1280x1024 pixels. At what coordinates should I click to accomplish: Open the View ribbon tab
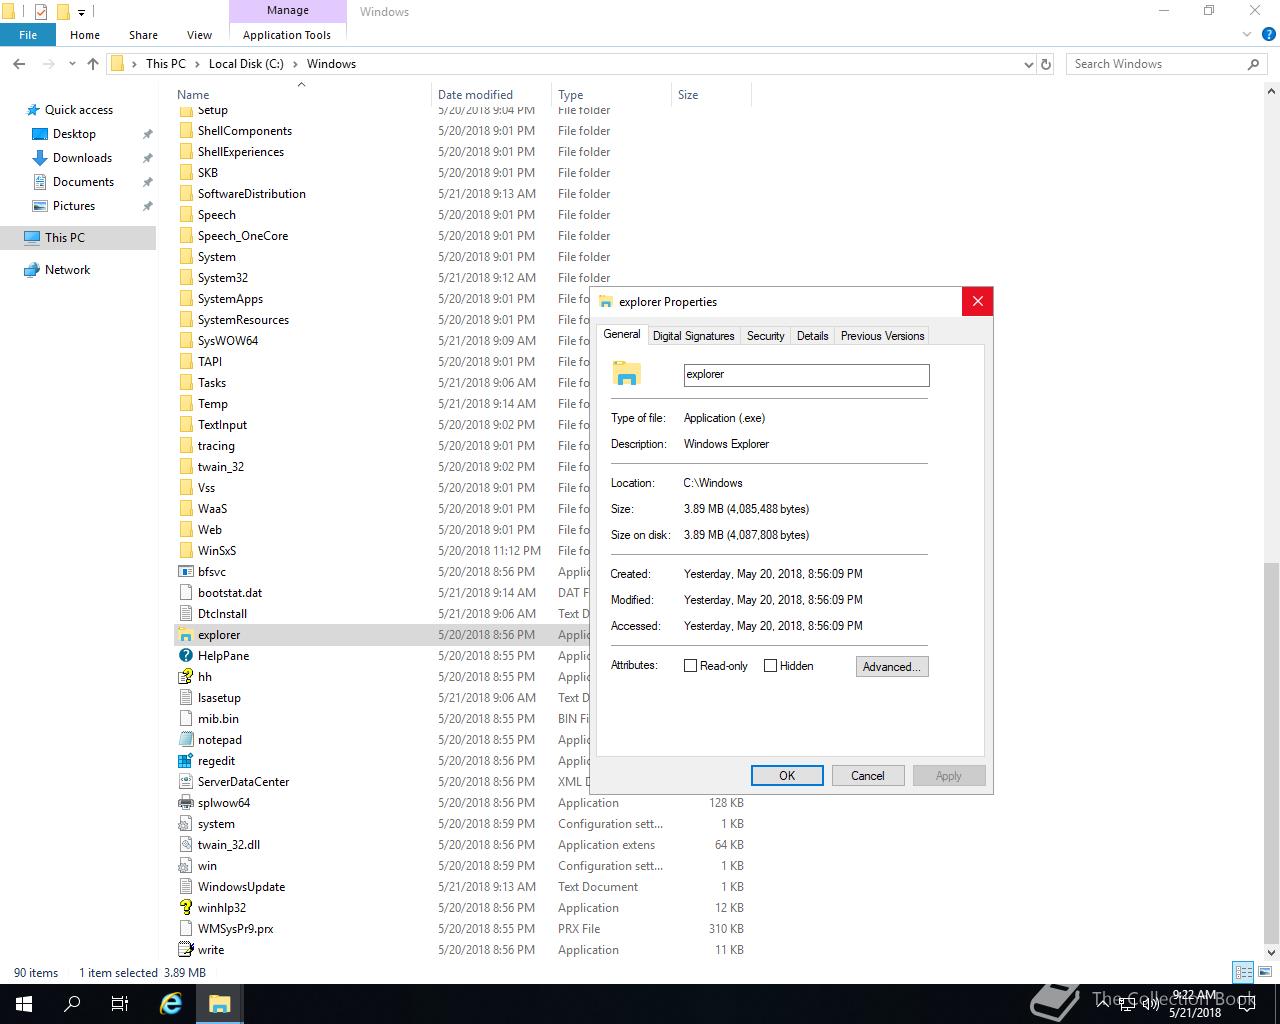(199, 35)
